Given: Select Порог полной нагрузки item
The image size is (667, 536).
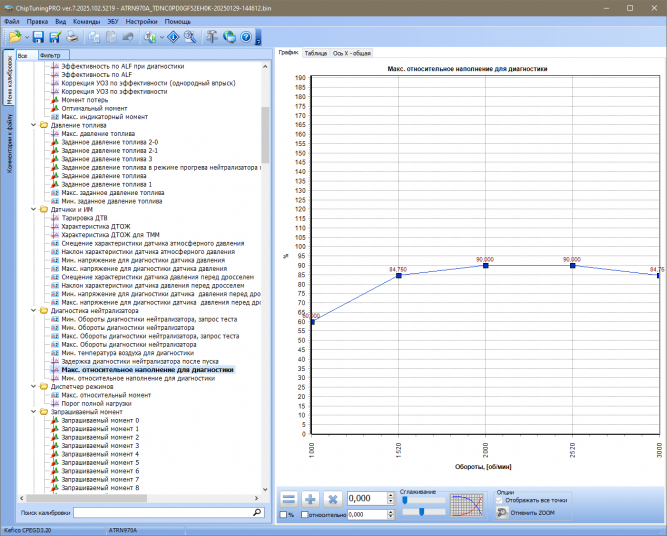Looking at the screenshot, I should (x=96, y=403).
